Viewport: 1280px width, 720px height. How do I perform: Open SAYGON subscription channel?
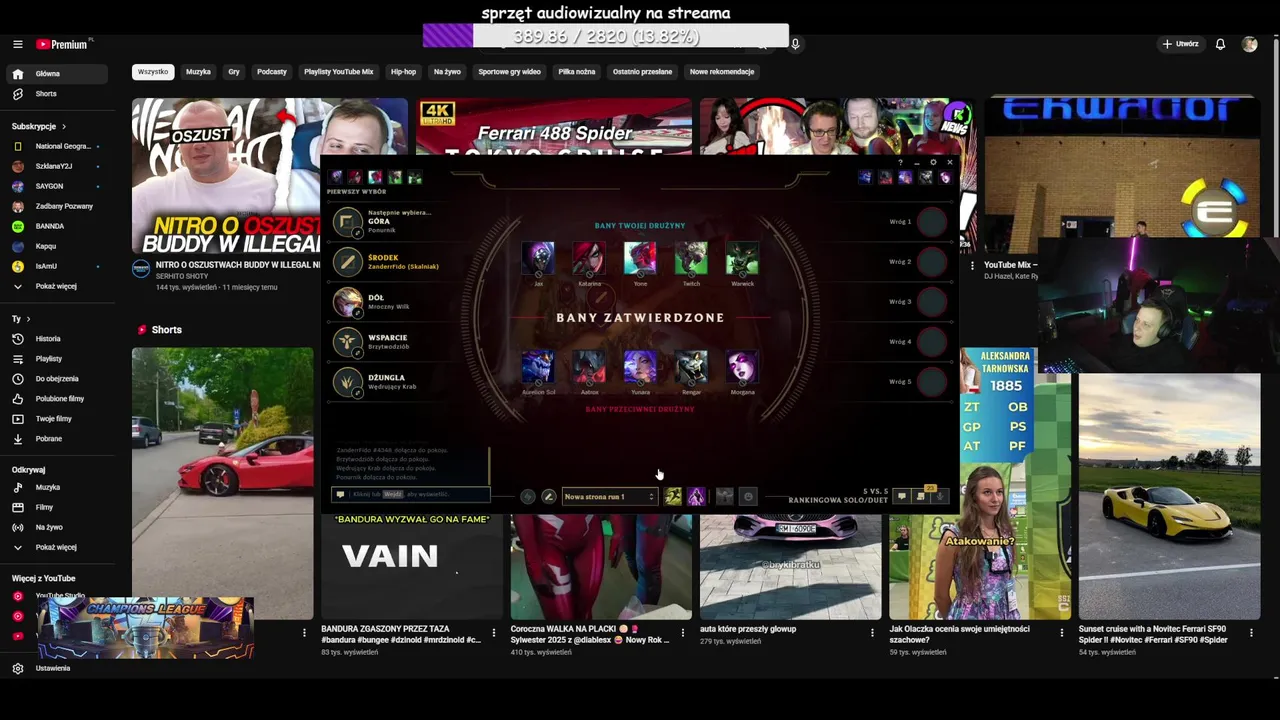pos(58,186)
